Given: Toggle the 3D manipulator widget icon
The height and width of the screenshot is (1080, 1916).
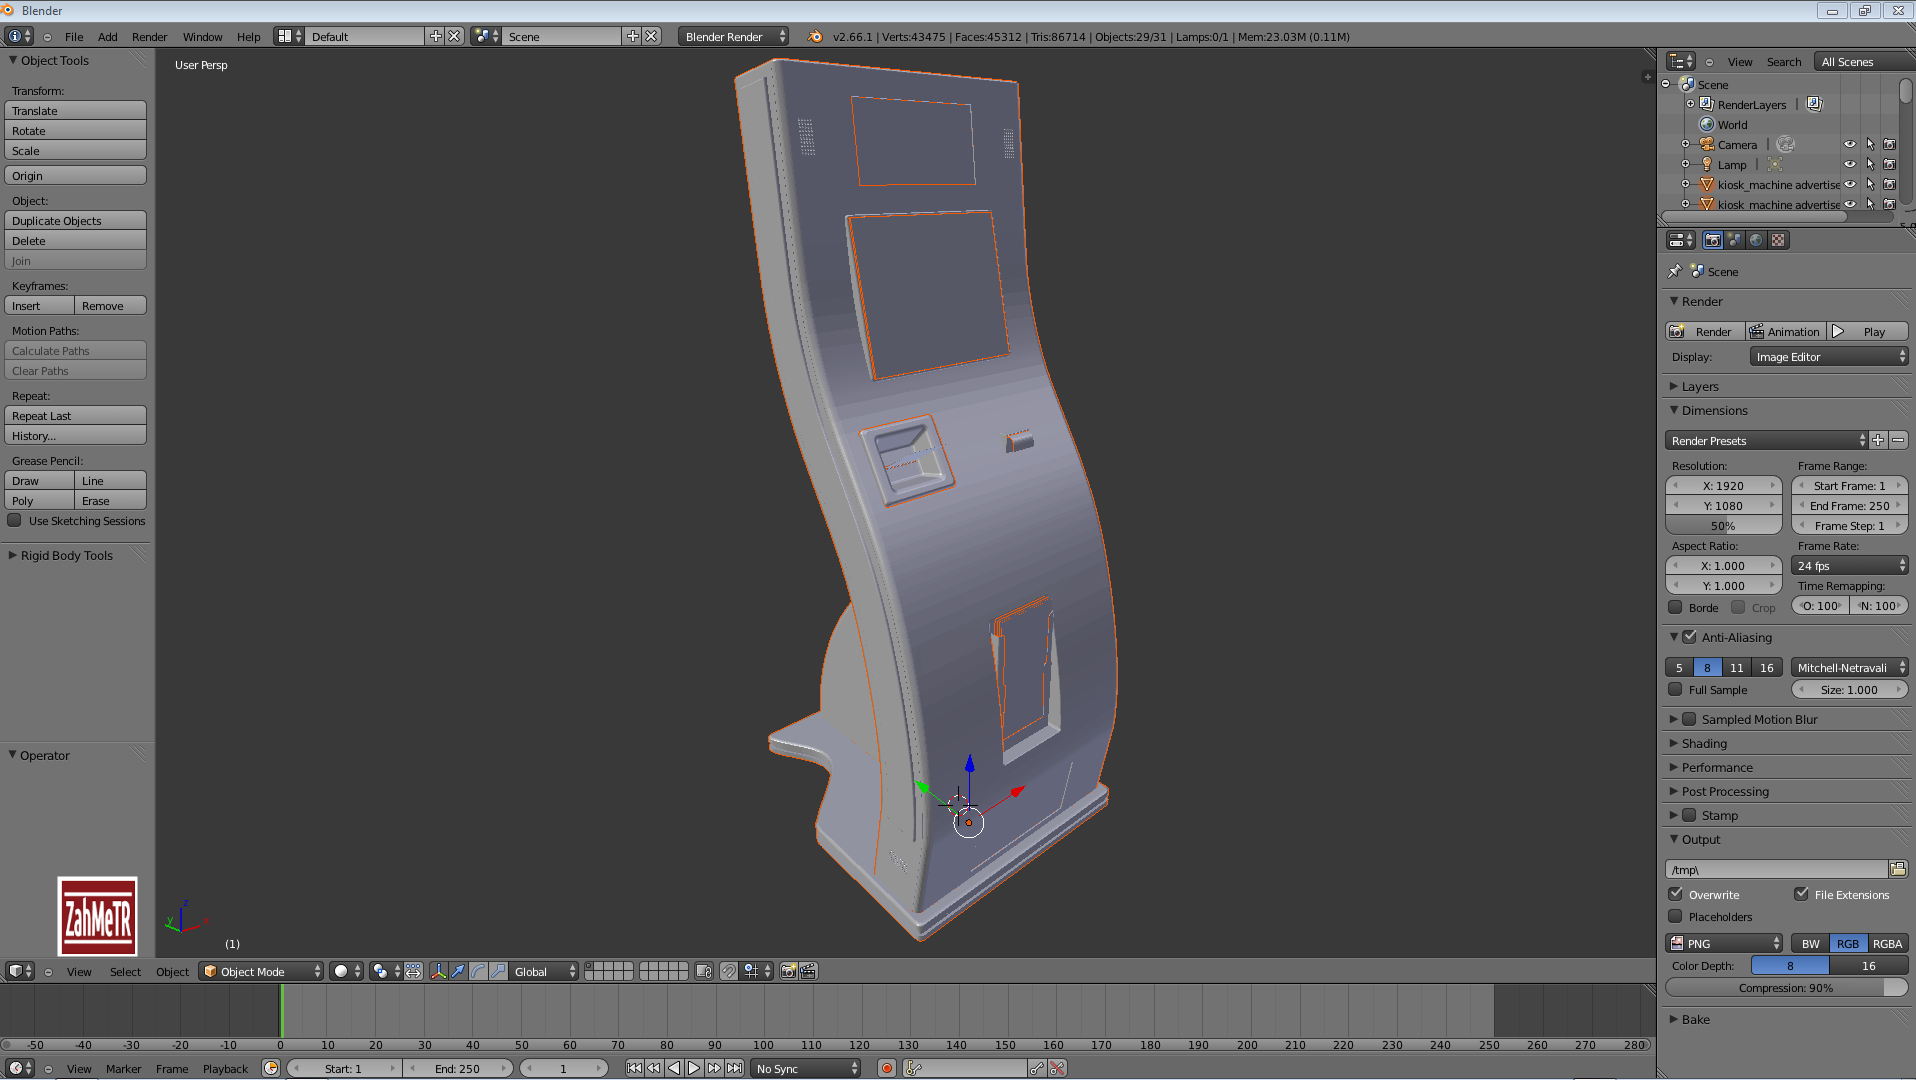Looking at the screenshot, I should [x=438, y=971].
